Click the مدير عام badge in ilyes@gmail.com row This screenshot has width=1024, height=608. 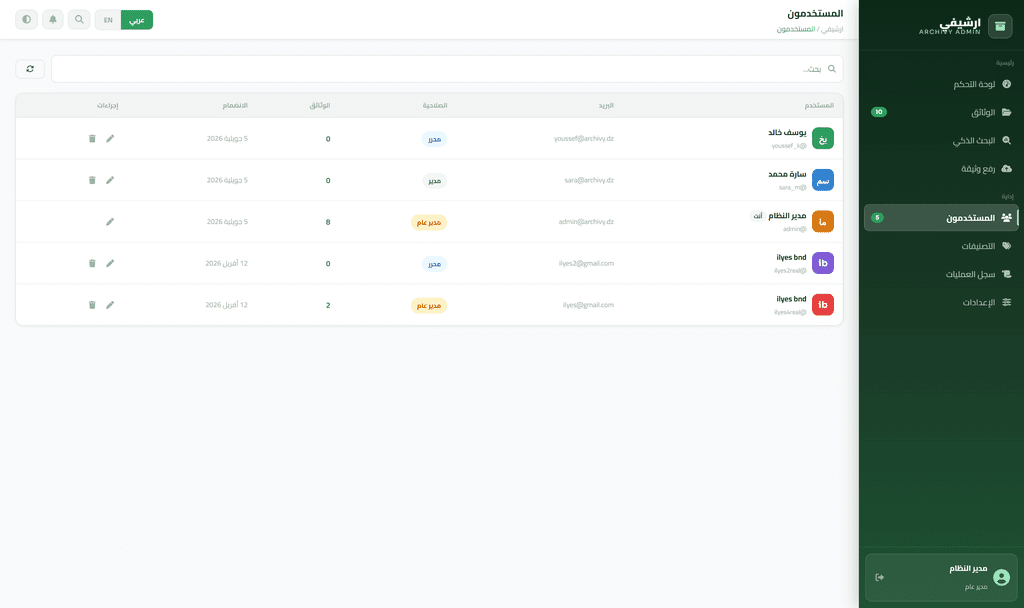coord(429,306)
